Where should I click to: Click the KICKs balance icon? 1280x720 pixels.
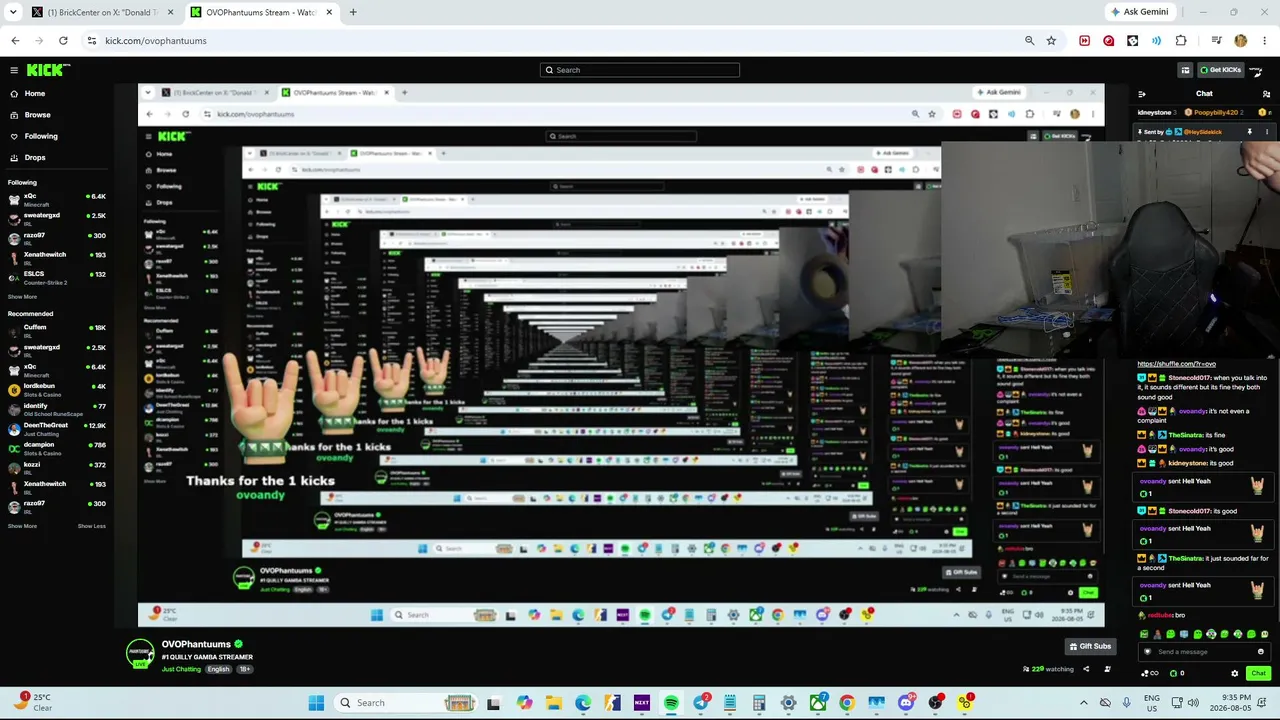pyautogui.click(x=1177, y=673)
